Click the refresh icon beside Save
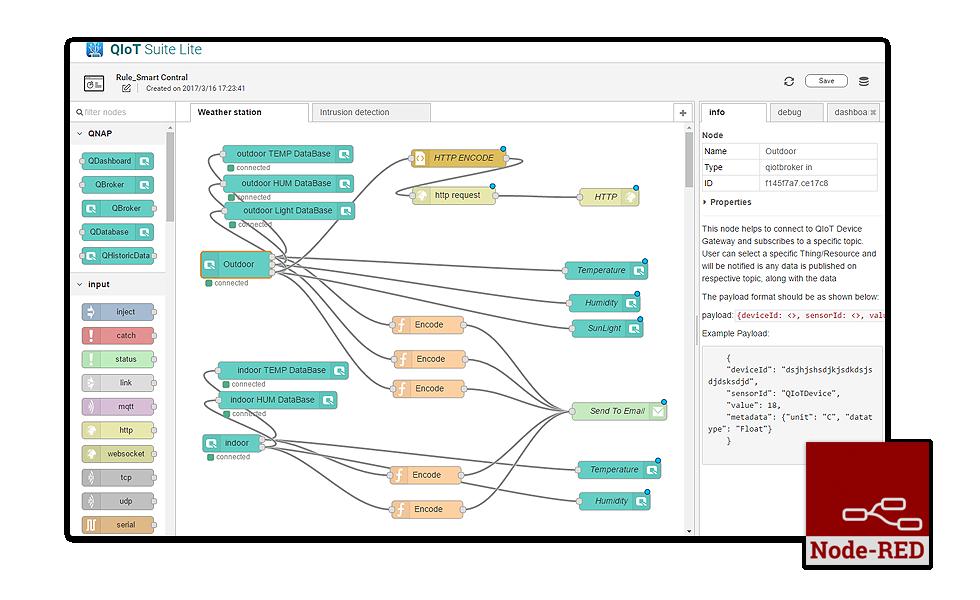Viewport: 980px width, 600px height. click(x=789, y=81)
